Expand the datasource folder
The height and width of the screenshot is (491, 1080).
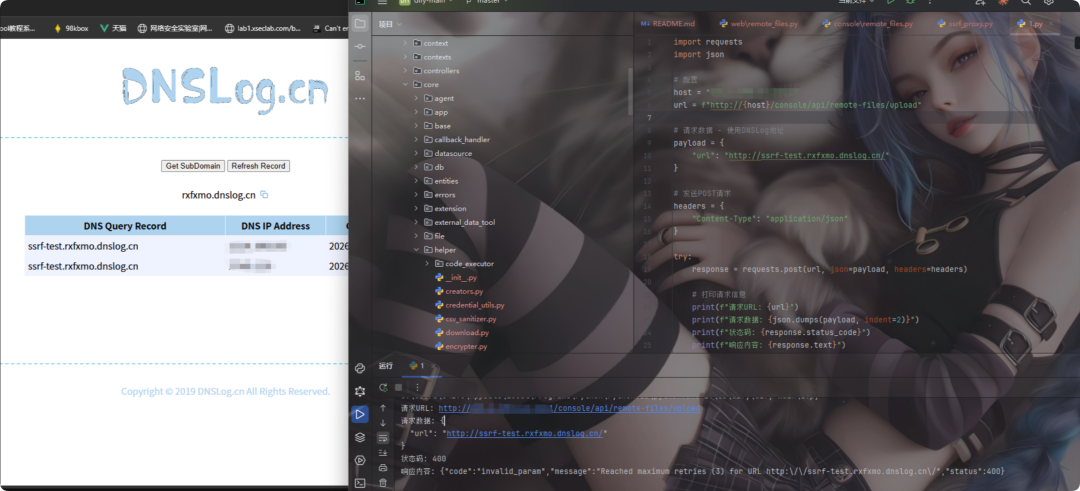pyautogui.click(x=416, y=154)
